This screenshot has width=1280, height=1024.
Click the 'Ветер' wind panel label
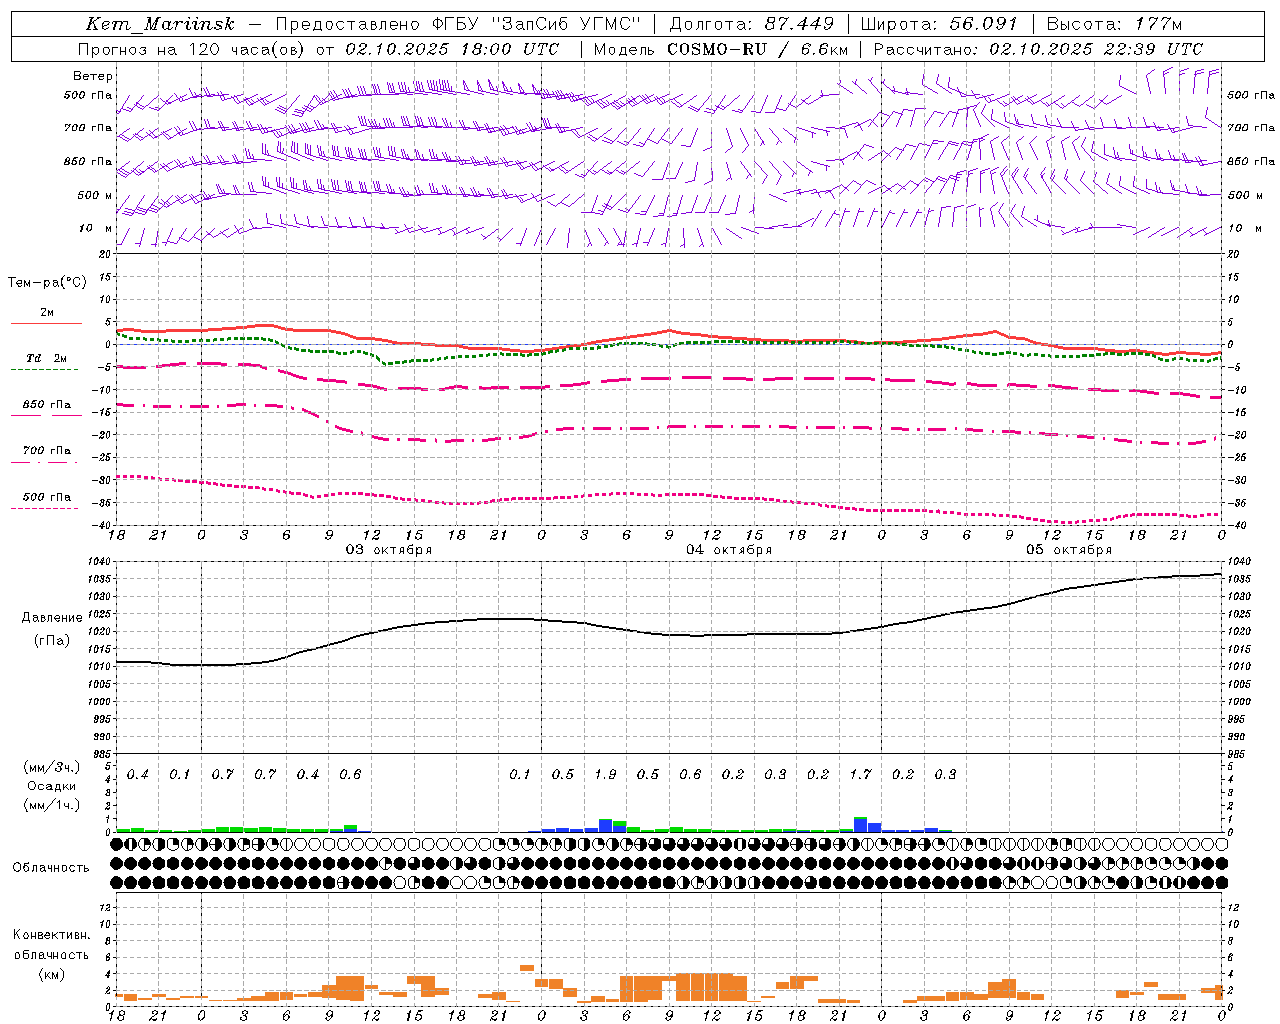pyautogui.click(x=93, y=76)
